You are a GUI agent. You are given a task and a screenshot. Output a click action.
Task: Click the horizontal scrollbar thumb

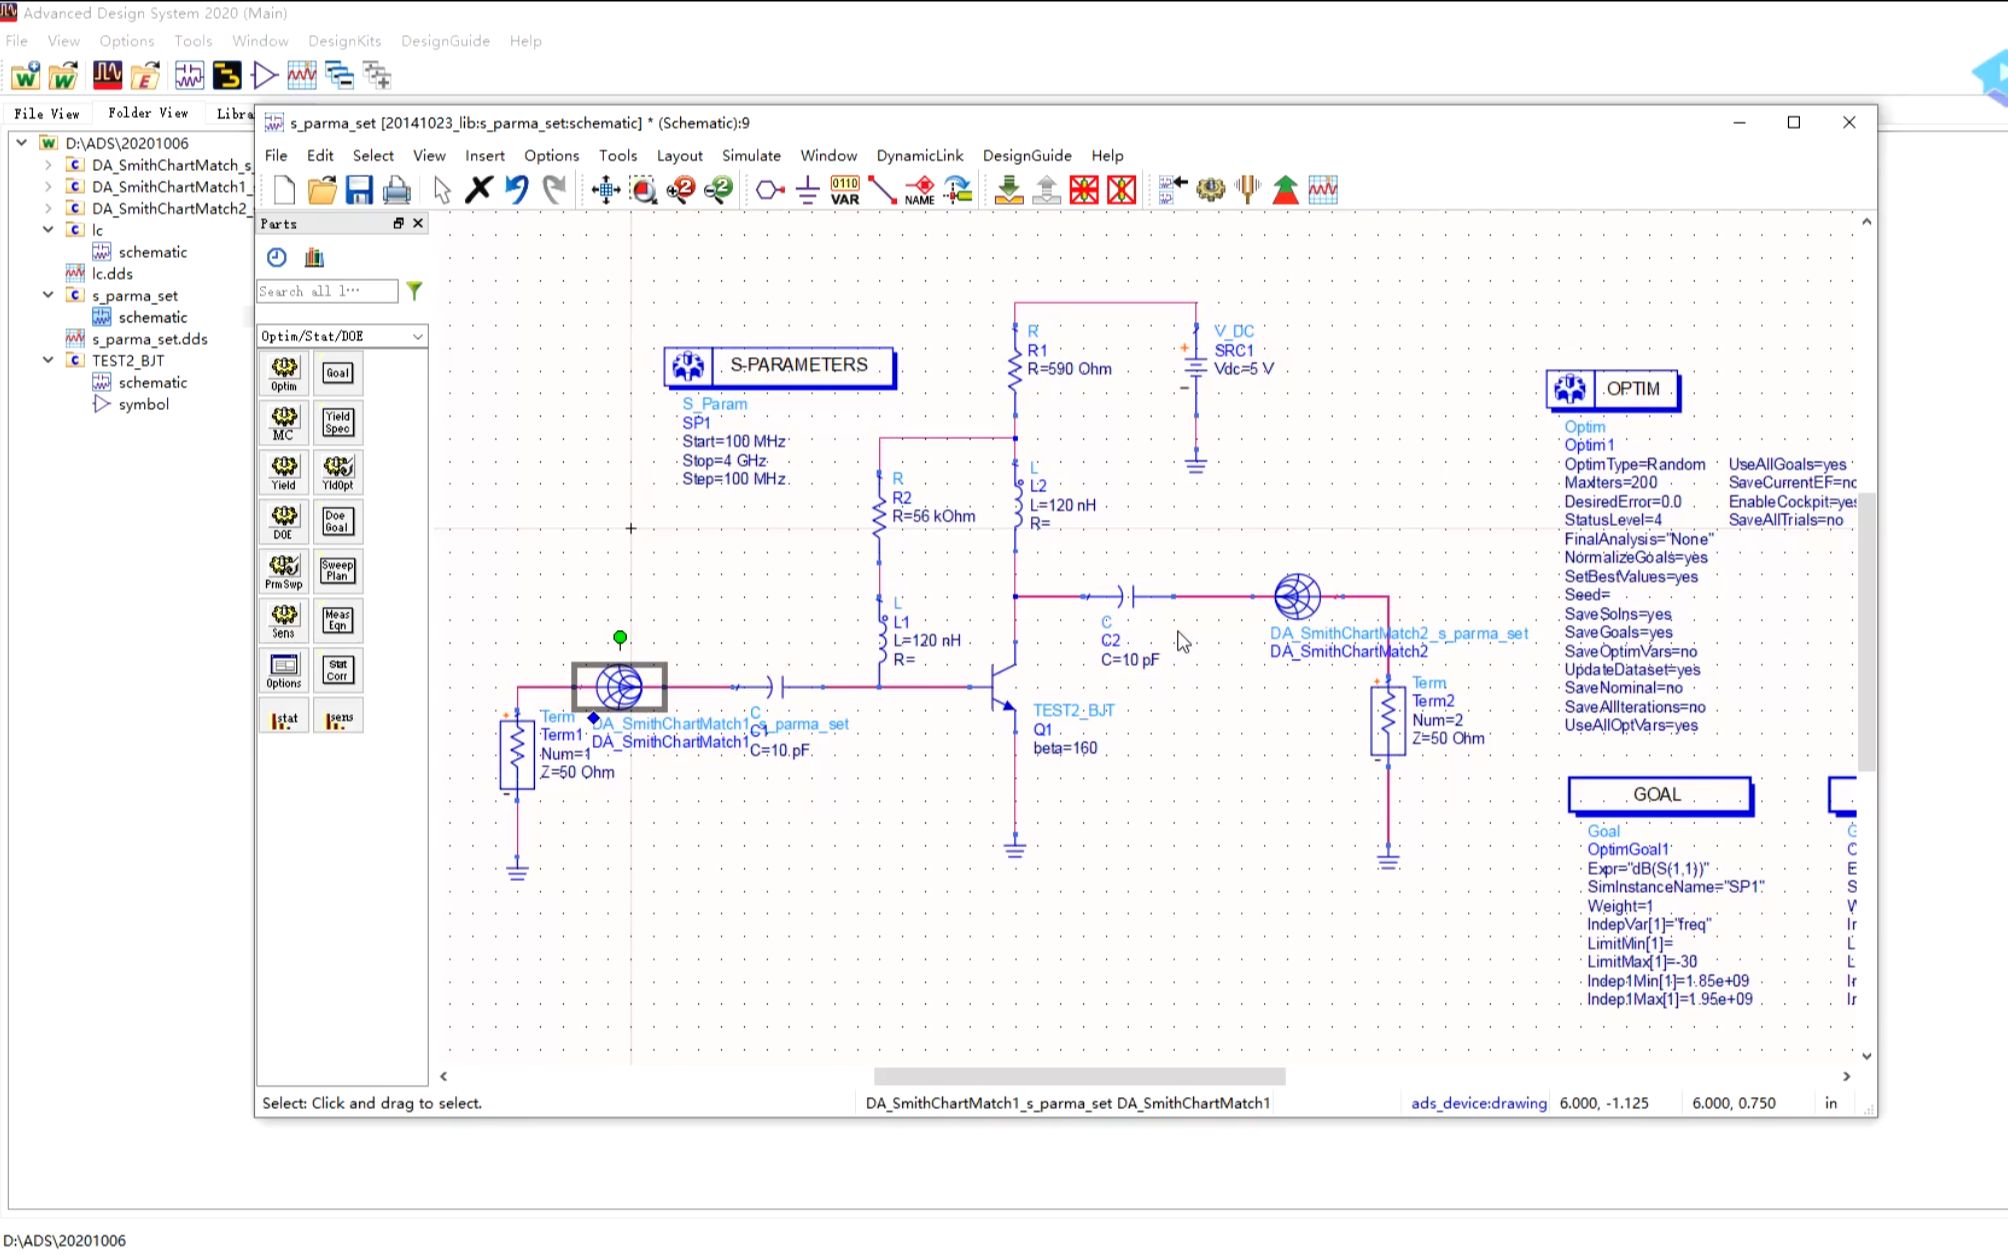[x=1078, y=1077]
